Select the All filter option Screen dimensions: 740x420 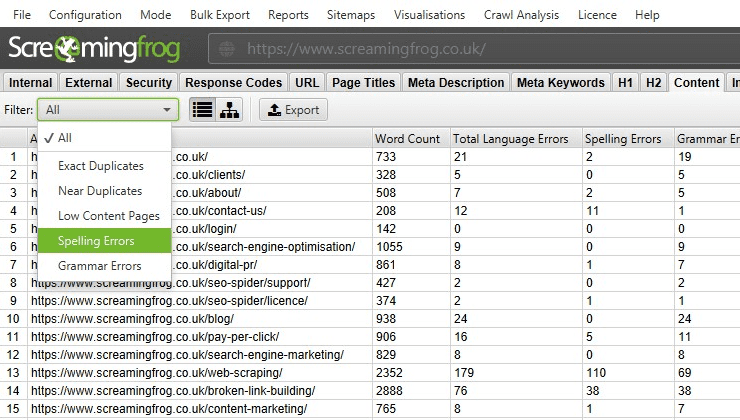[104, 138]
